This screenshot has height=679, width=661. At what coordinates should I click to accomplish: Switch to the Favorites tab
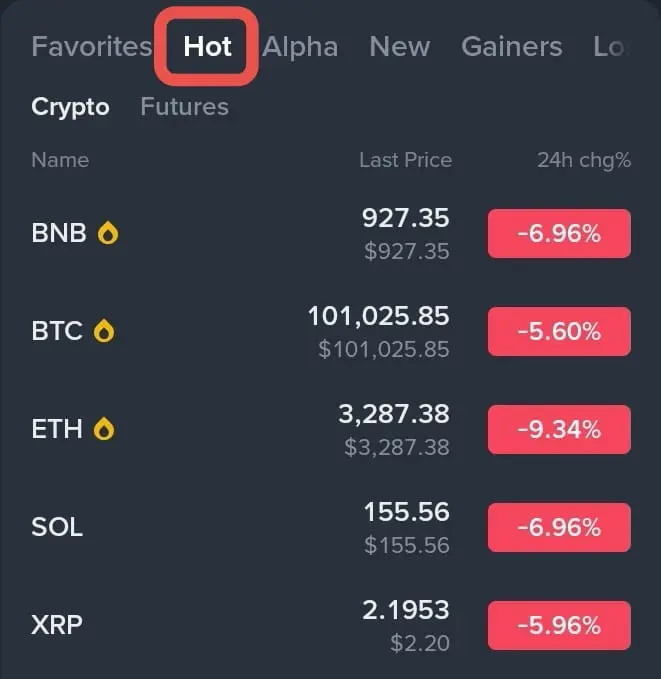tap(91, 47)
